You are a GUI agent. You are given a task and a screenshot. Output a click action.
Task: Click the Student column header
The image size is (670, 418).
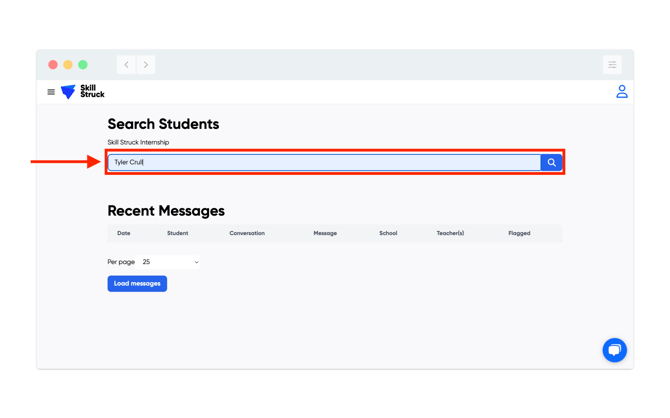pyautogui.click(x=177, y=233)
